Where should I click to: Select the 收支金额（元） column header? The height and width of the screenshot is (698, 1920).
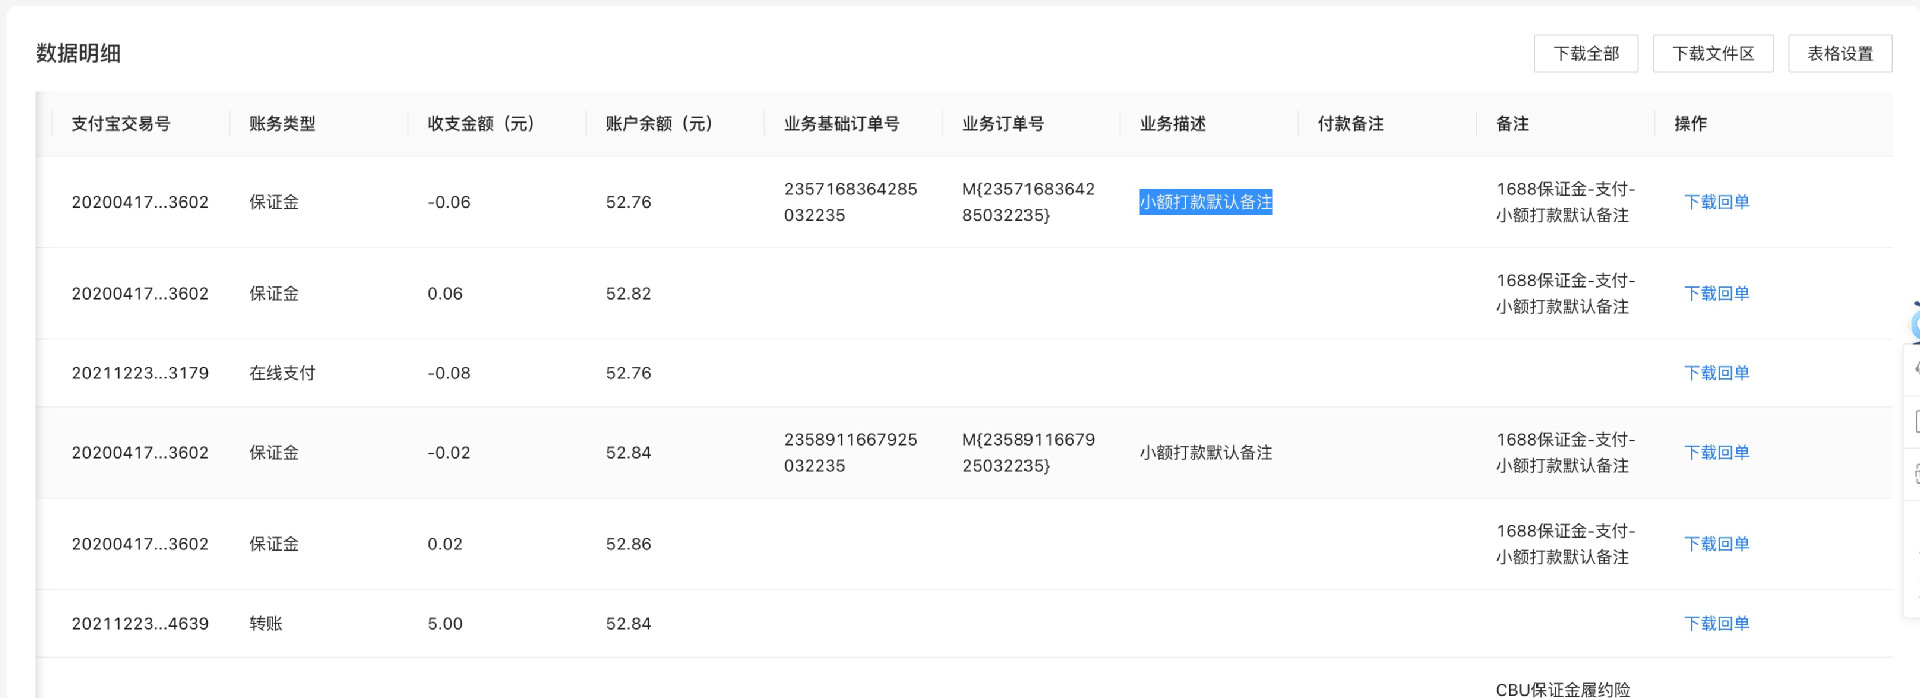click(481, 124)
